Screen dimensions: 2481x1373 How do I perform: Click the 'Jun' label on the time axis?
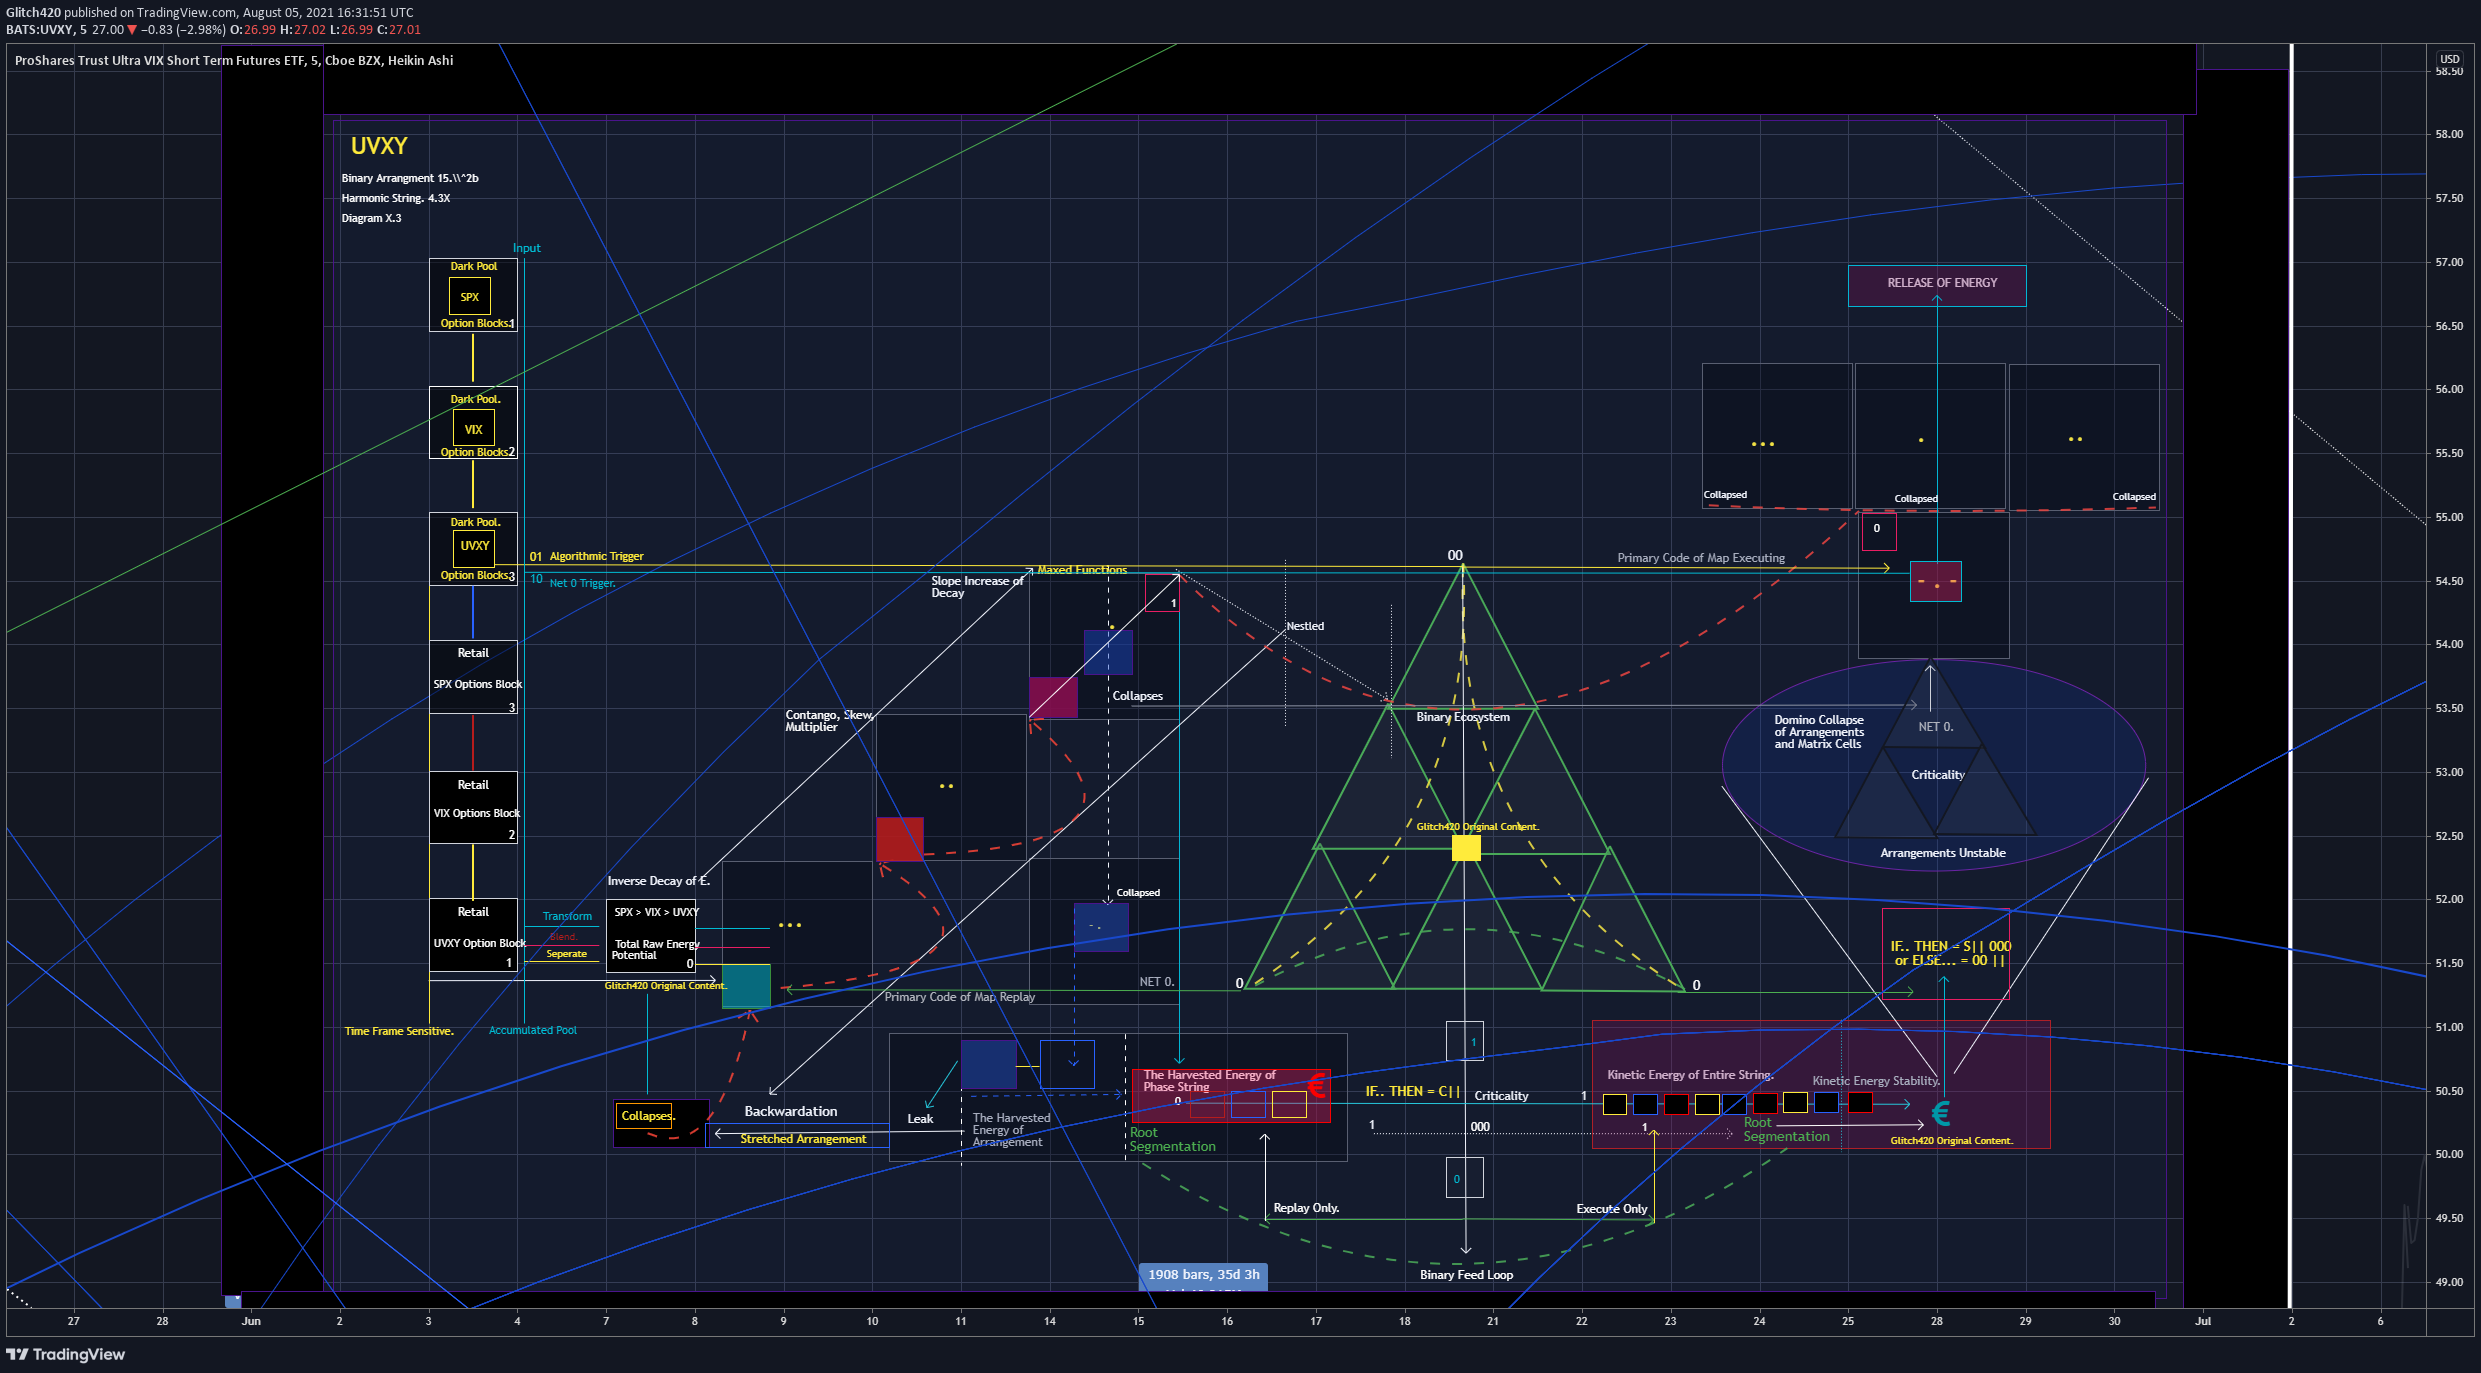tap(251, 1321)
